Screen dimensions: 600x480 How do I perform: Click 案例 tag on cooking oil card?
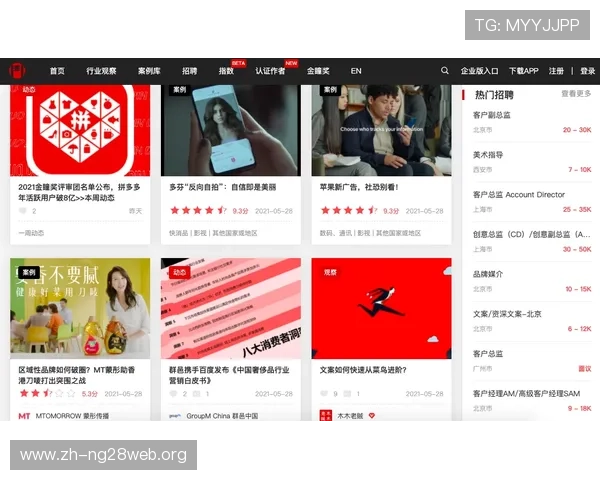(29, 273)
